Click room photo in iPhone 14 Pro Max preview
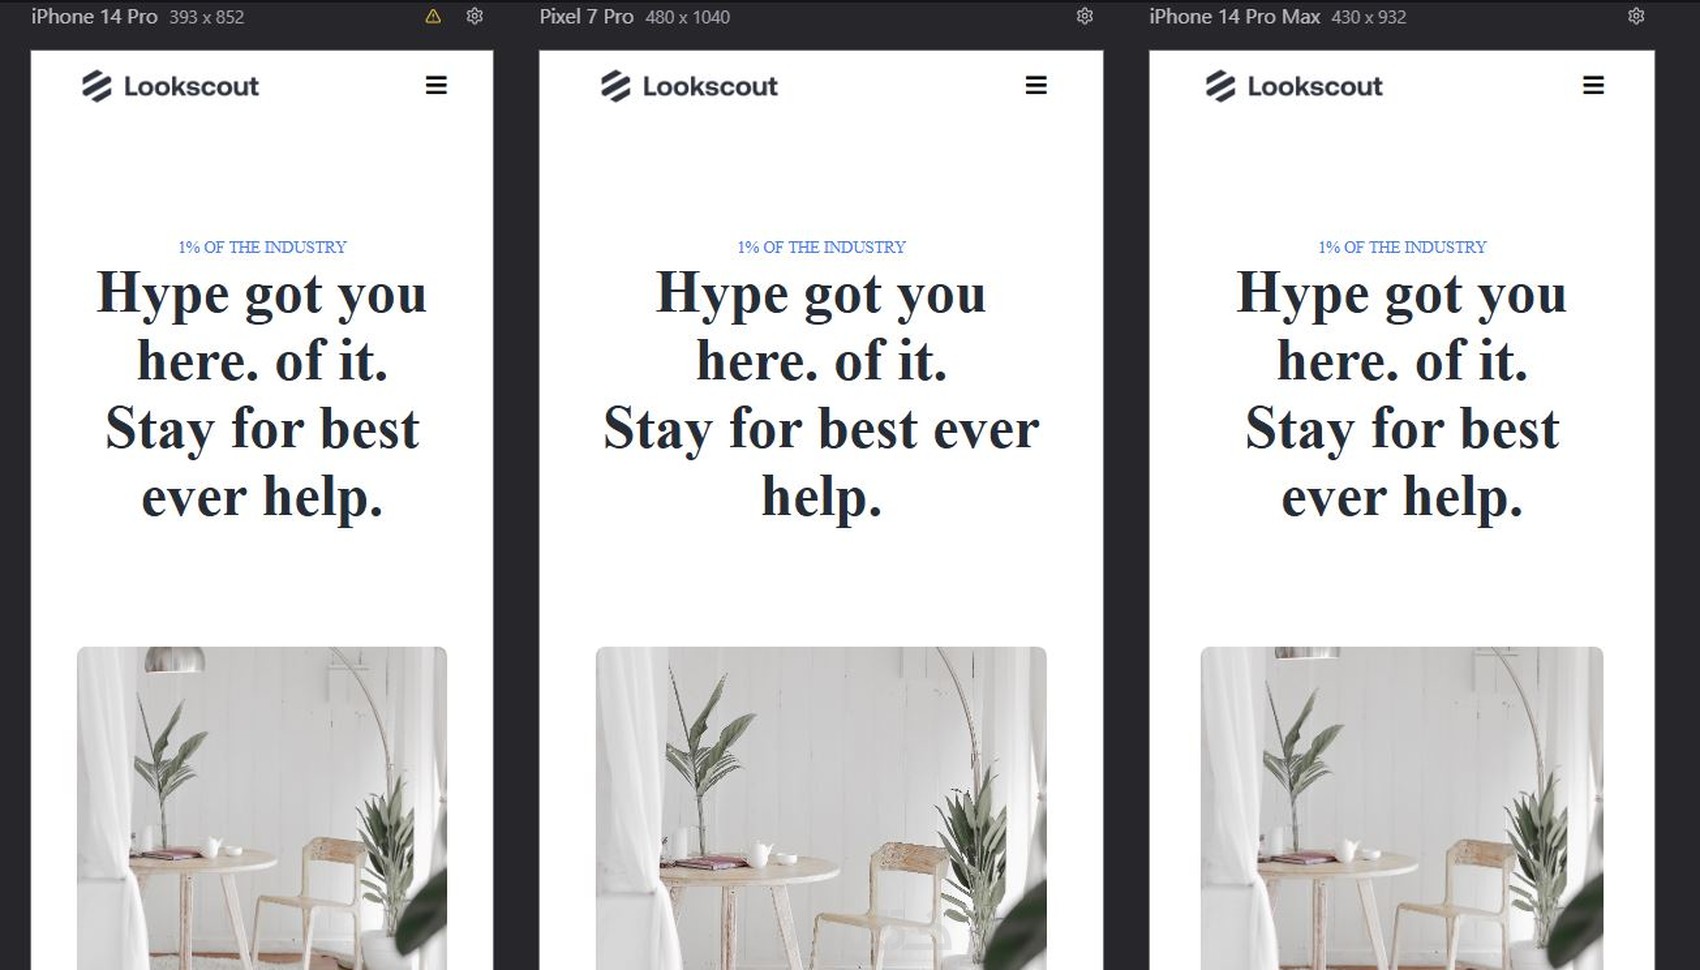 click(1402, 808)
